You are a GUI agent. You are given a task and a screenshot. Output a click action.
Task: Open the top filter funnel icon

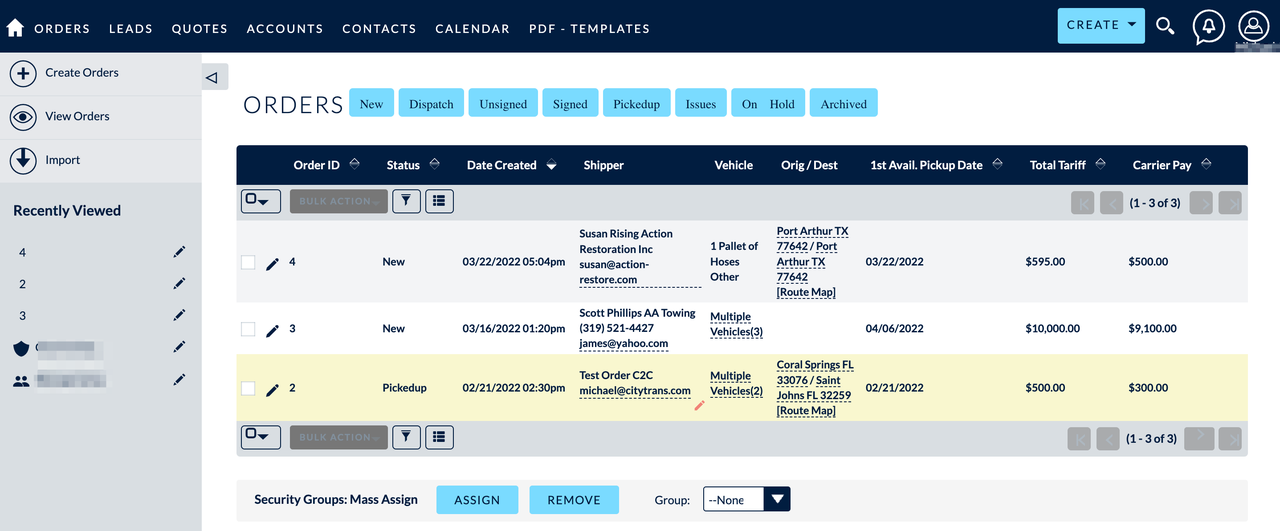click(406, 201)
